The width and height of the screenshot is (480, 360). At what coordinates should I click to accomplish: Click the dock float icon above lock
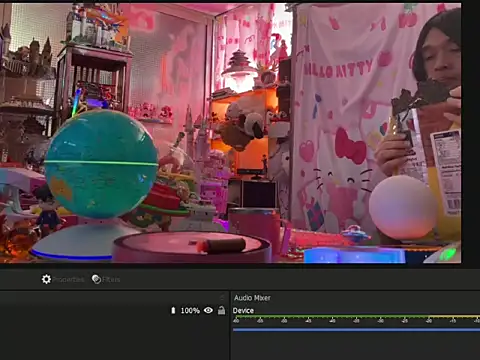(x=222, y=297)
